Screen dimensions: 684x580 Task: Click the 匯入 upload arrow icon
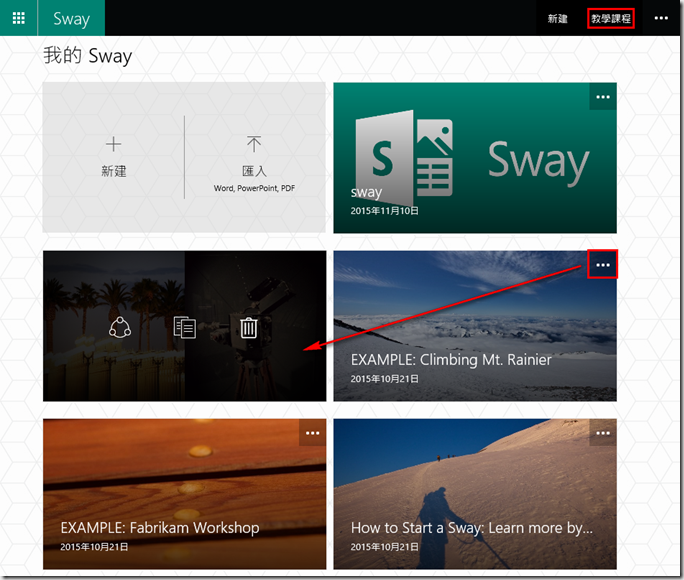pos(254,143)
